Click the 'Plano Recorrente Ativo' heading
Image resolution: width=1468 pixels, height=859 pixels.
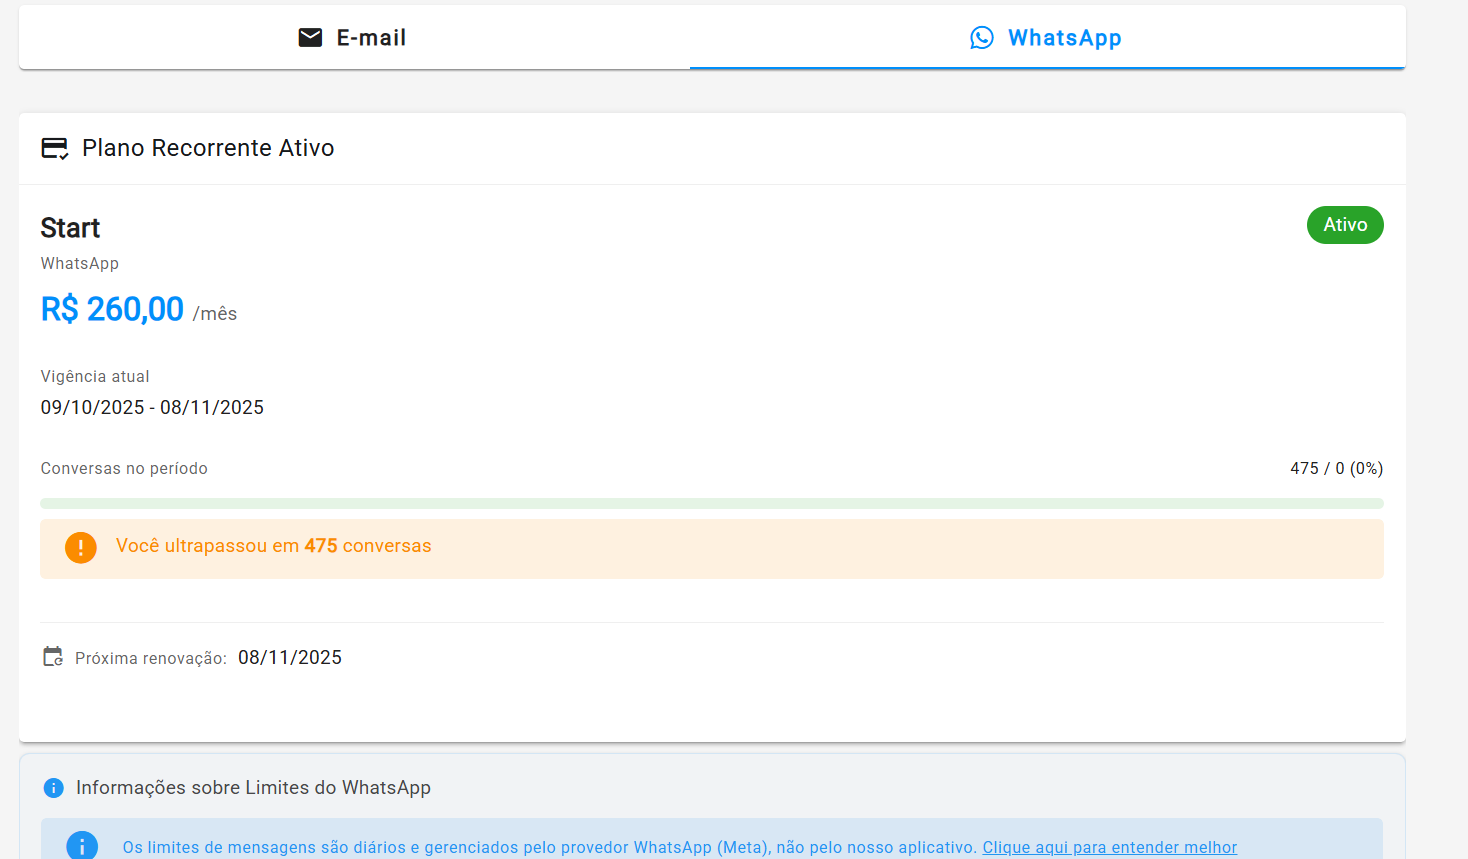pyautogui.click(x=208, y=148)
